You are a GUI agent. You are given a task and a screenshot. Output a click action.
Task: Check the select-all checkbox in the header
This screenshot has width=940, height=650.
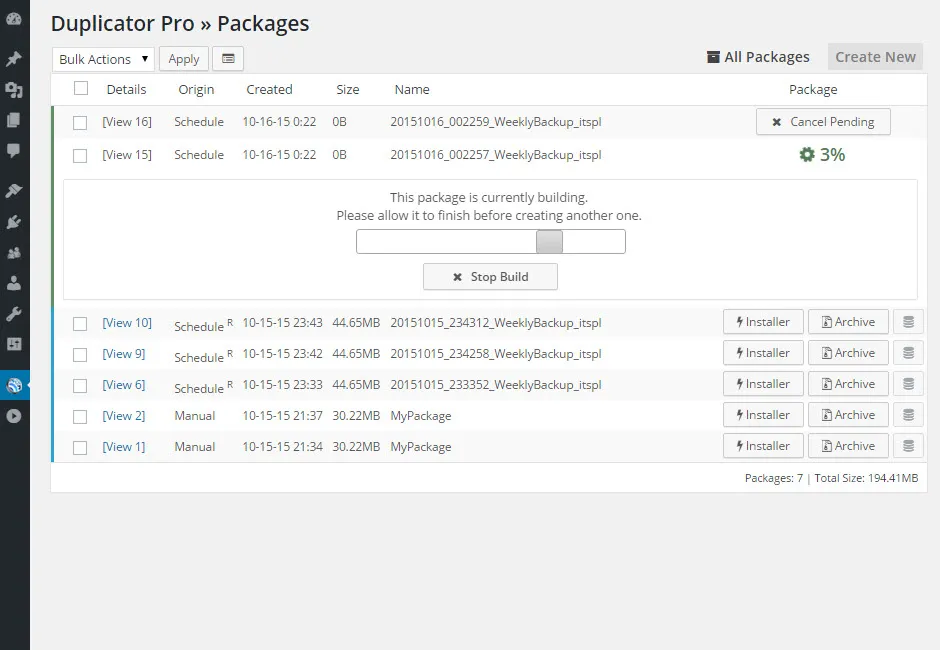[x=80, y=88]
